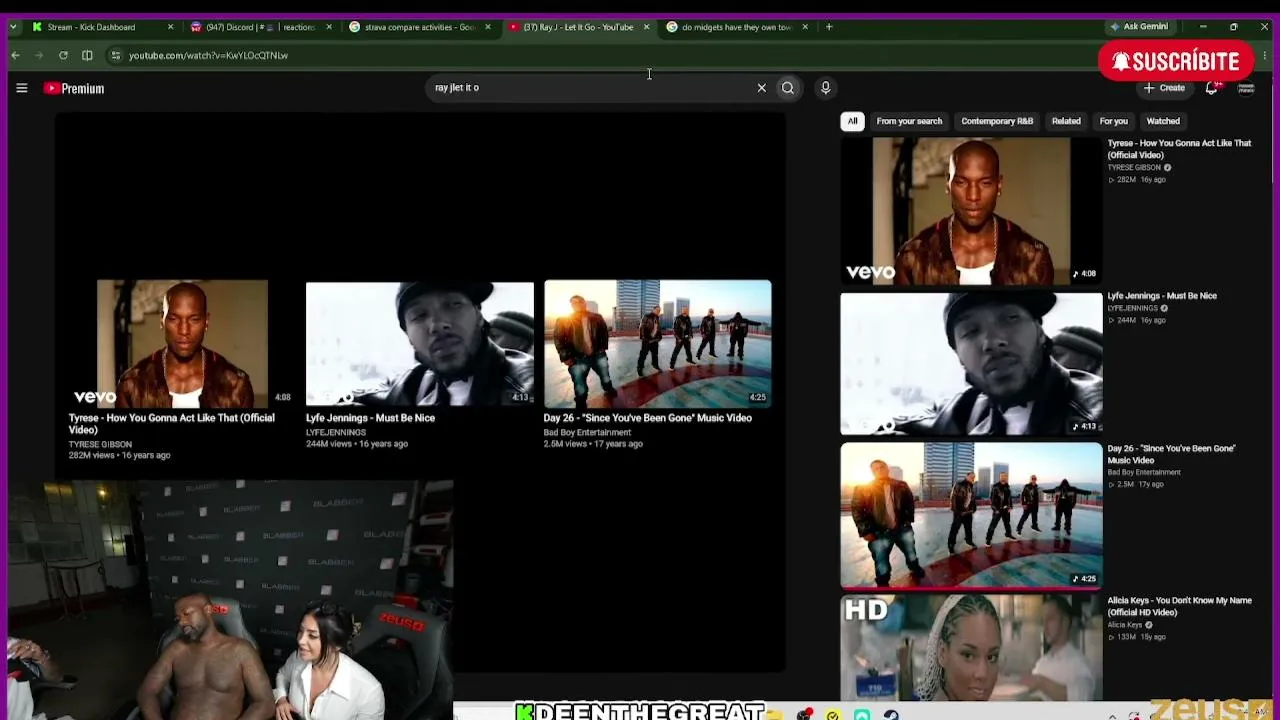Open the Steam icon in the taskbar
This screenshot has height=720, width=1280.
click(x=891, y=714)
